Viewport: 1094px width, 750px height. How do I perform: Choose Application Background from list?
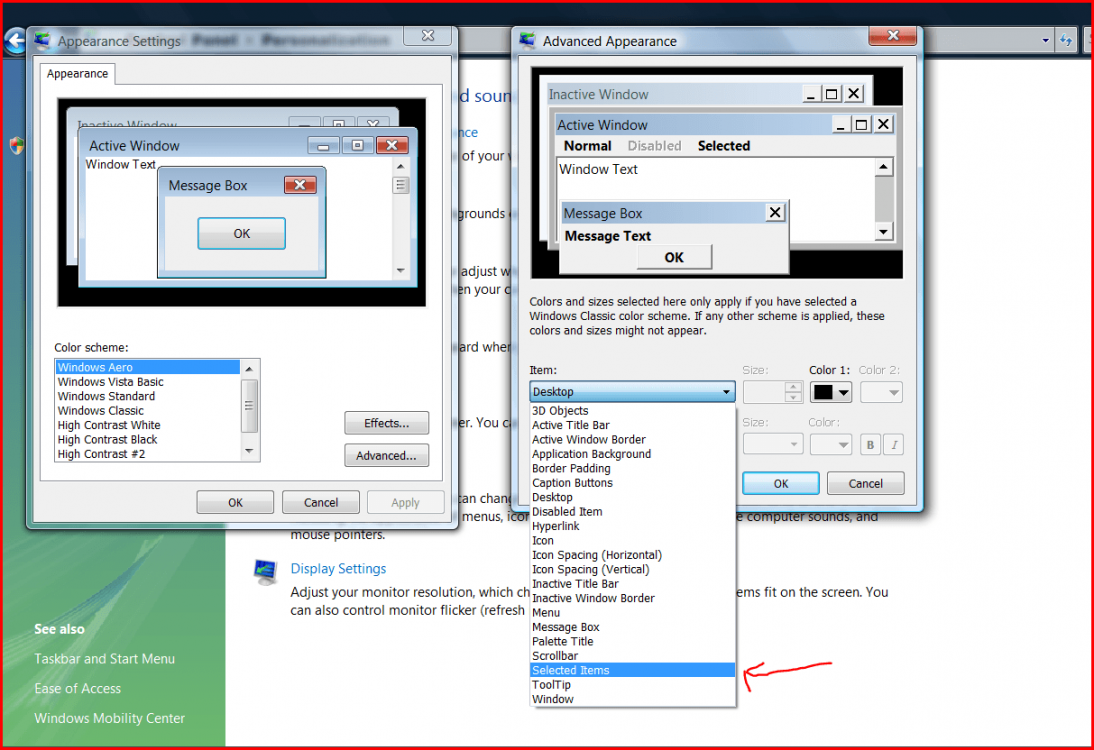[632, 454]
